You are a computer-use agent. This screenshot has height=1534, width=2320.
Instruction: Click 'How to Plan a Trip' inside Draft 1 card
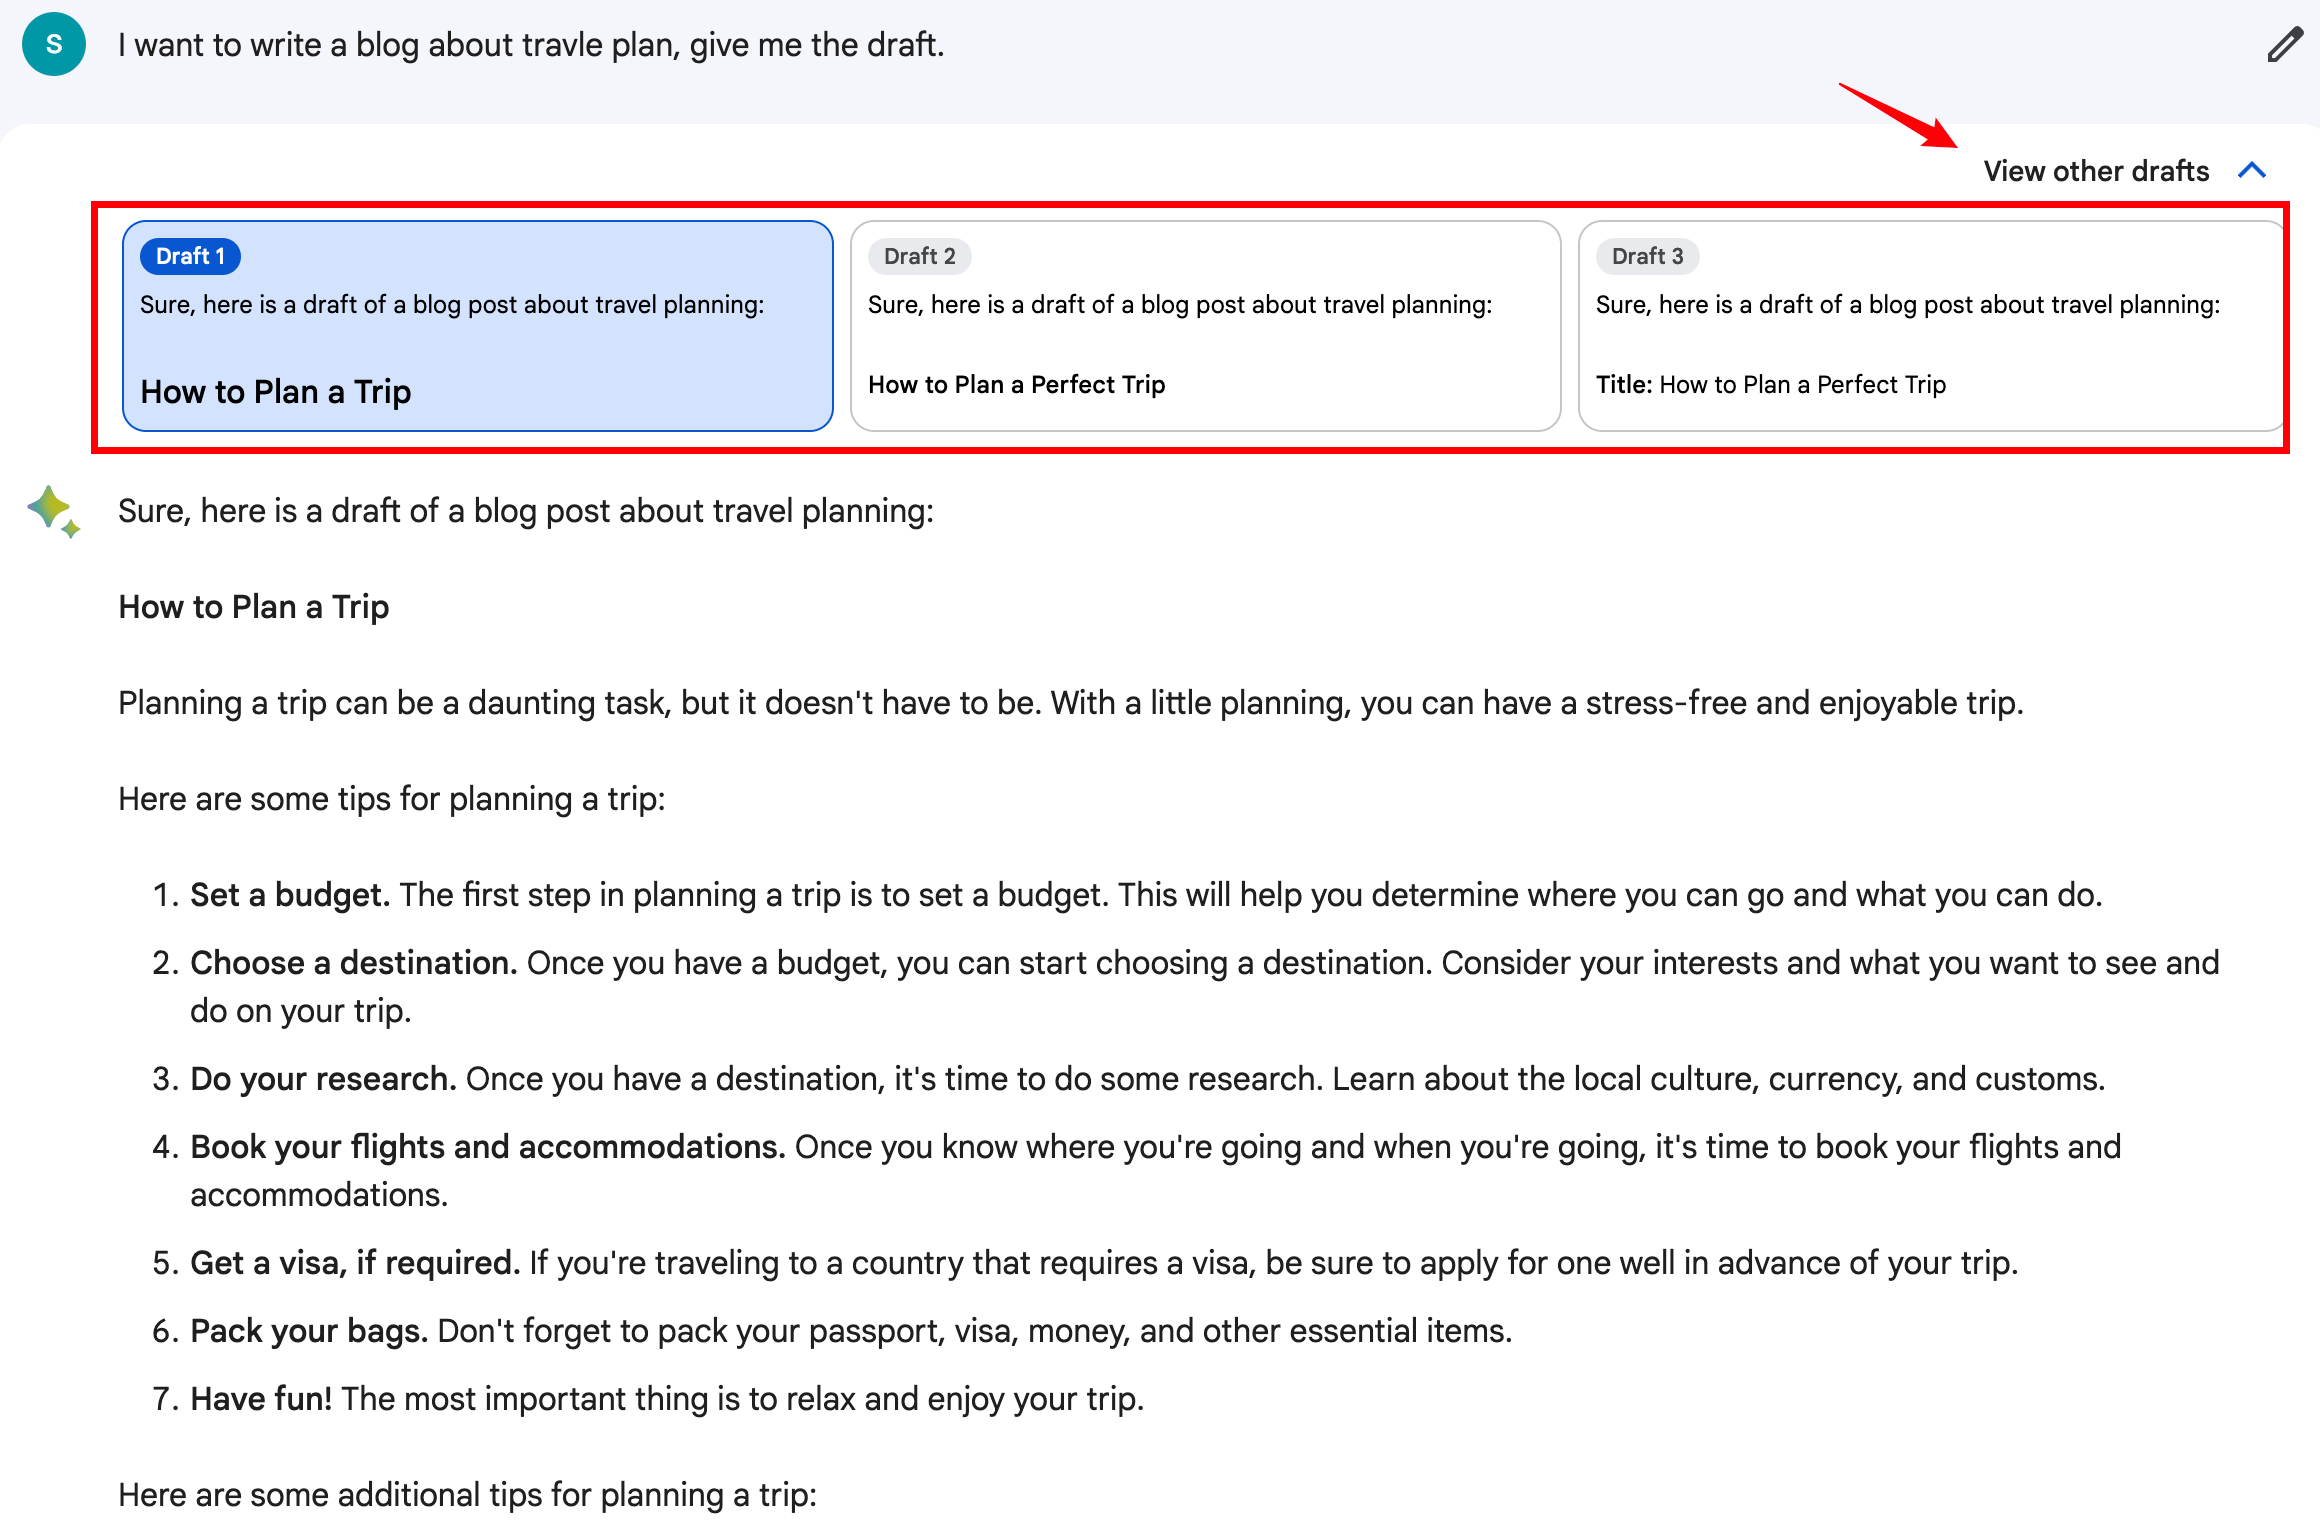tap(276, 392)
